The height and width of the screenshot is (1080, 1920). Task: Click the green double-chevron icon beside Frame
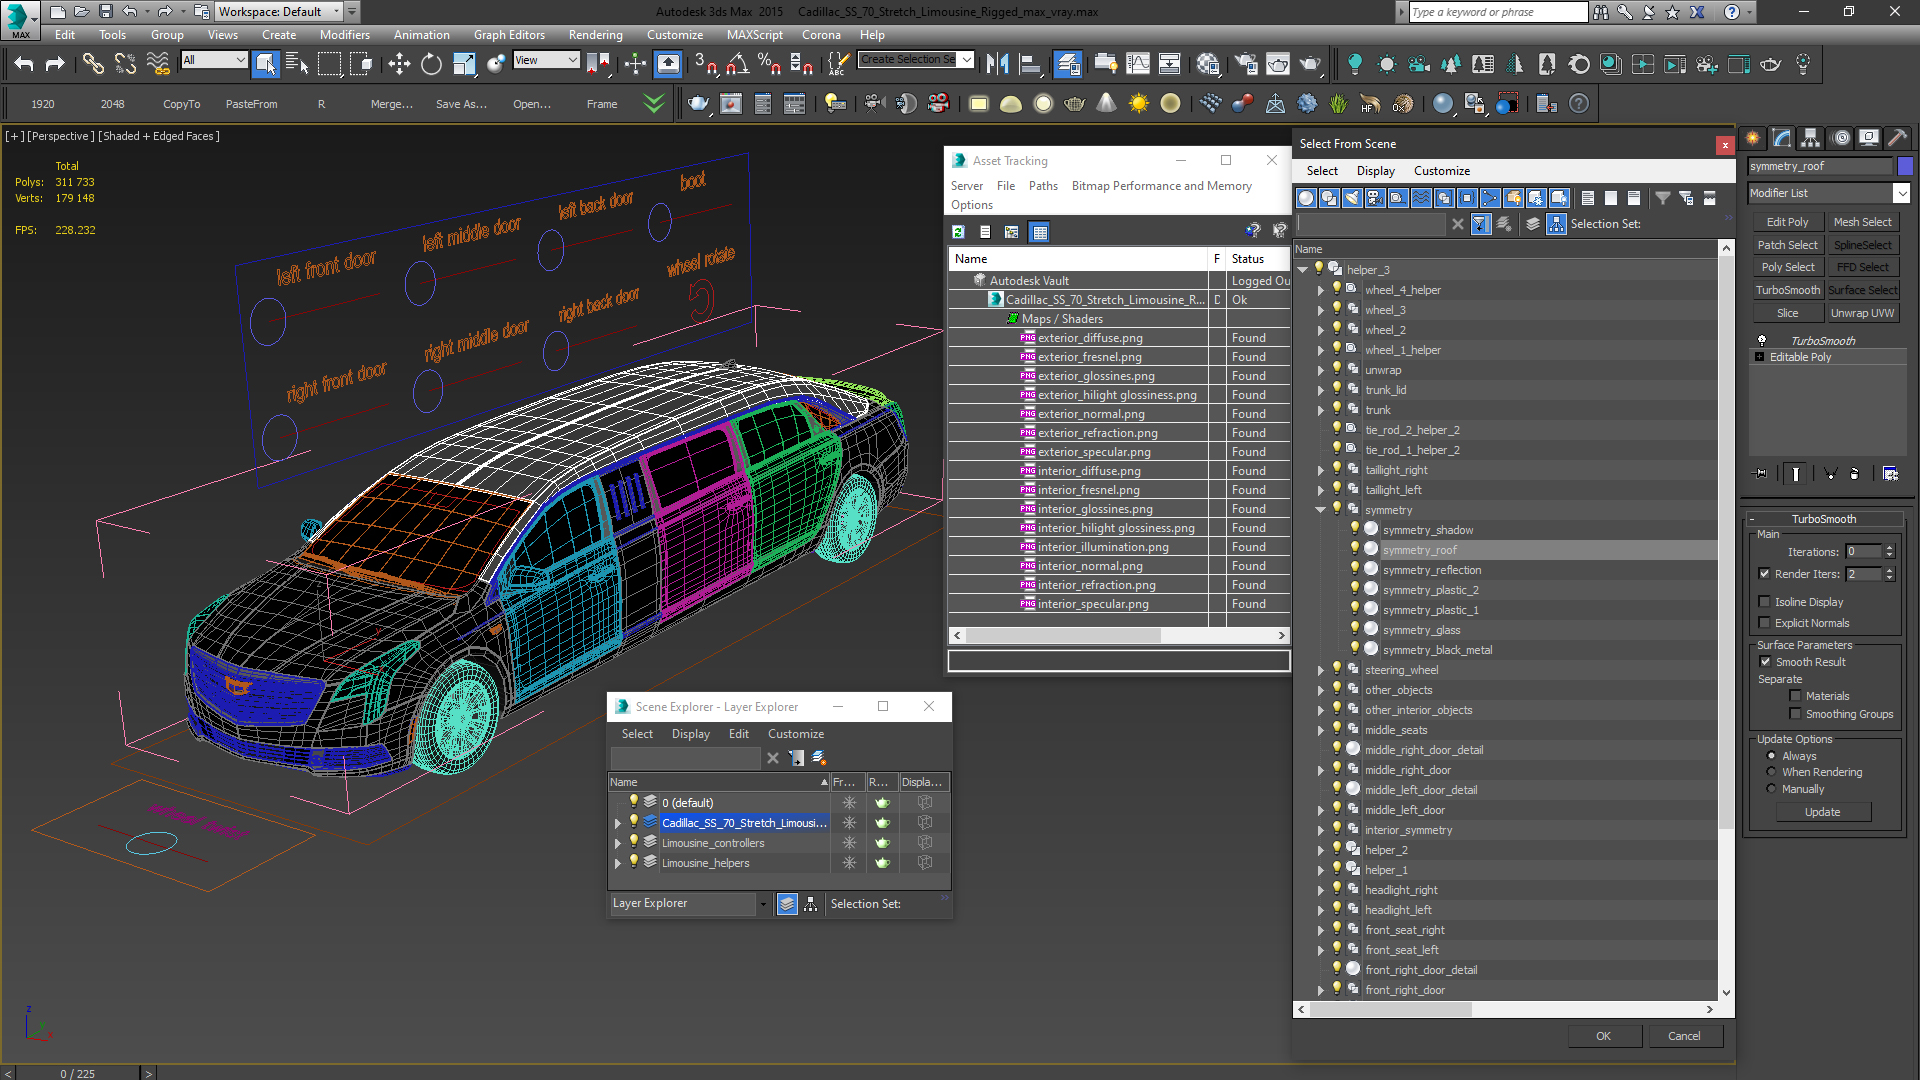click(654, 104)
